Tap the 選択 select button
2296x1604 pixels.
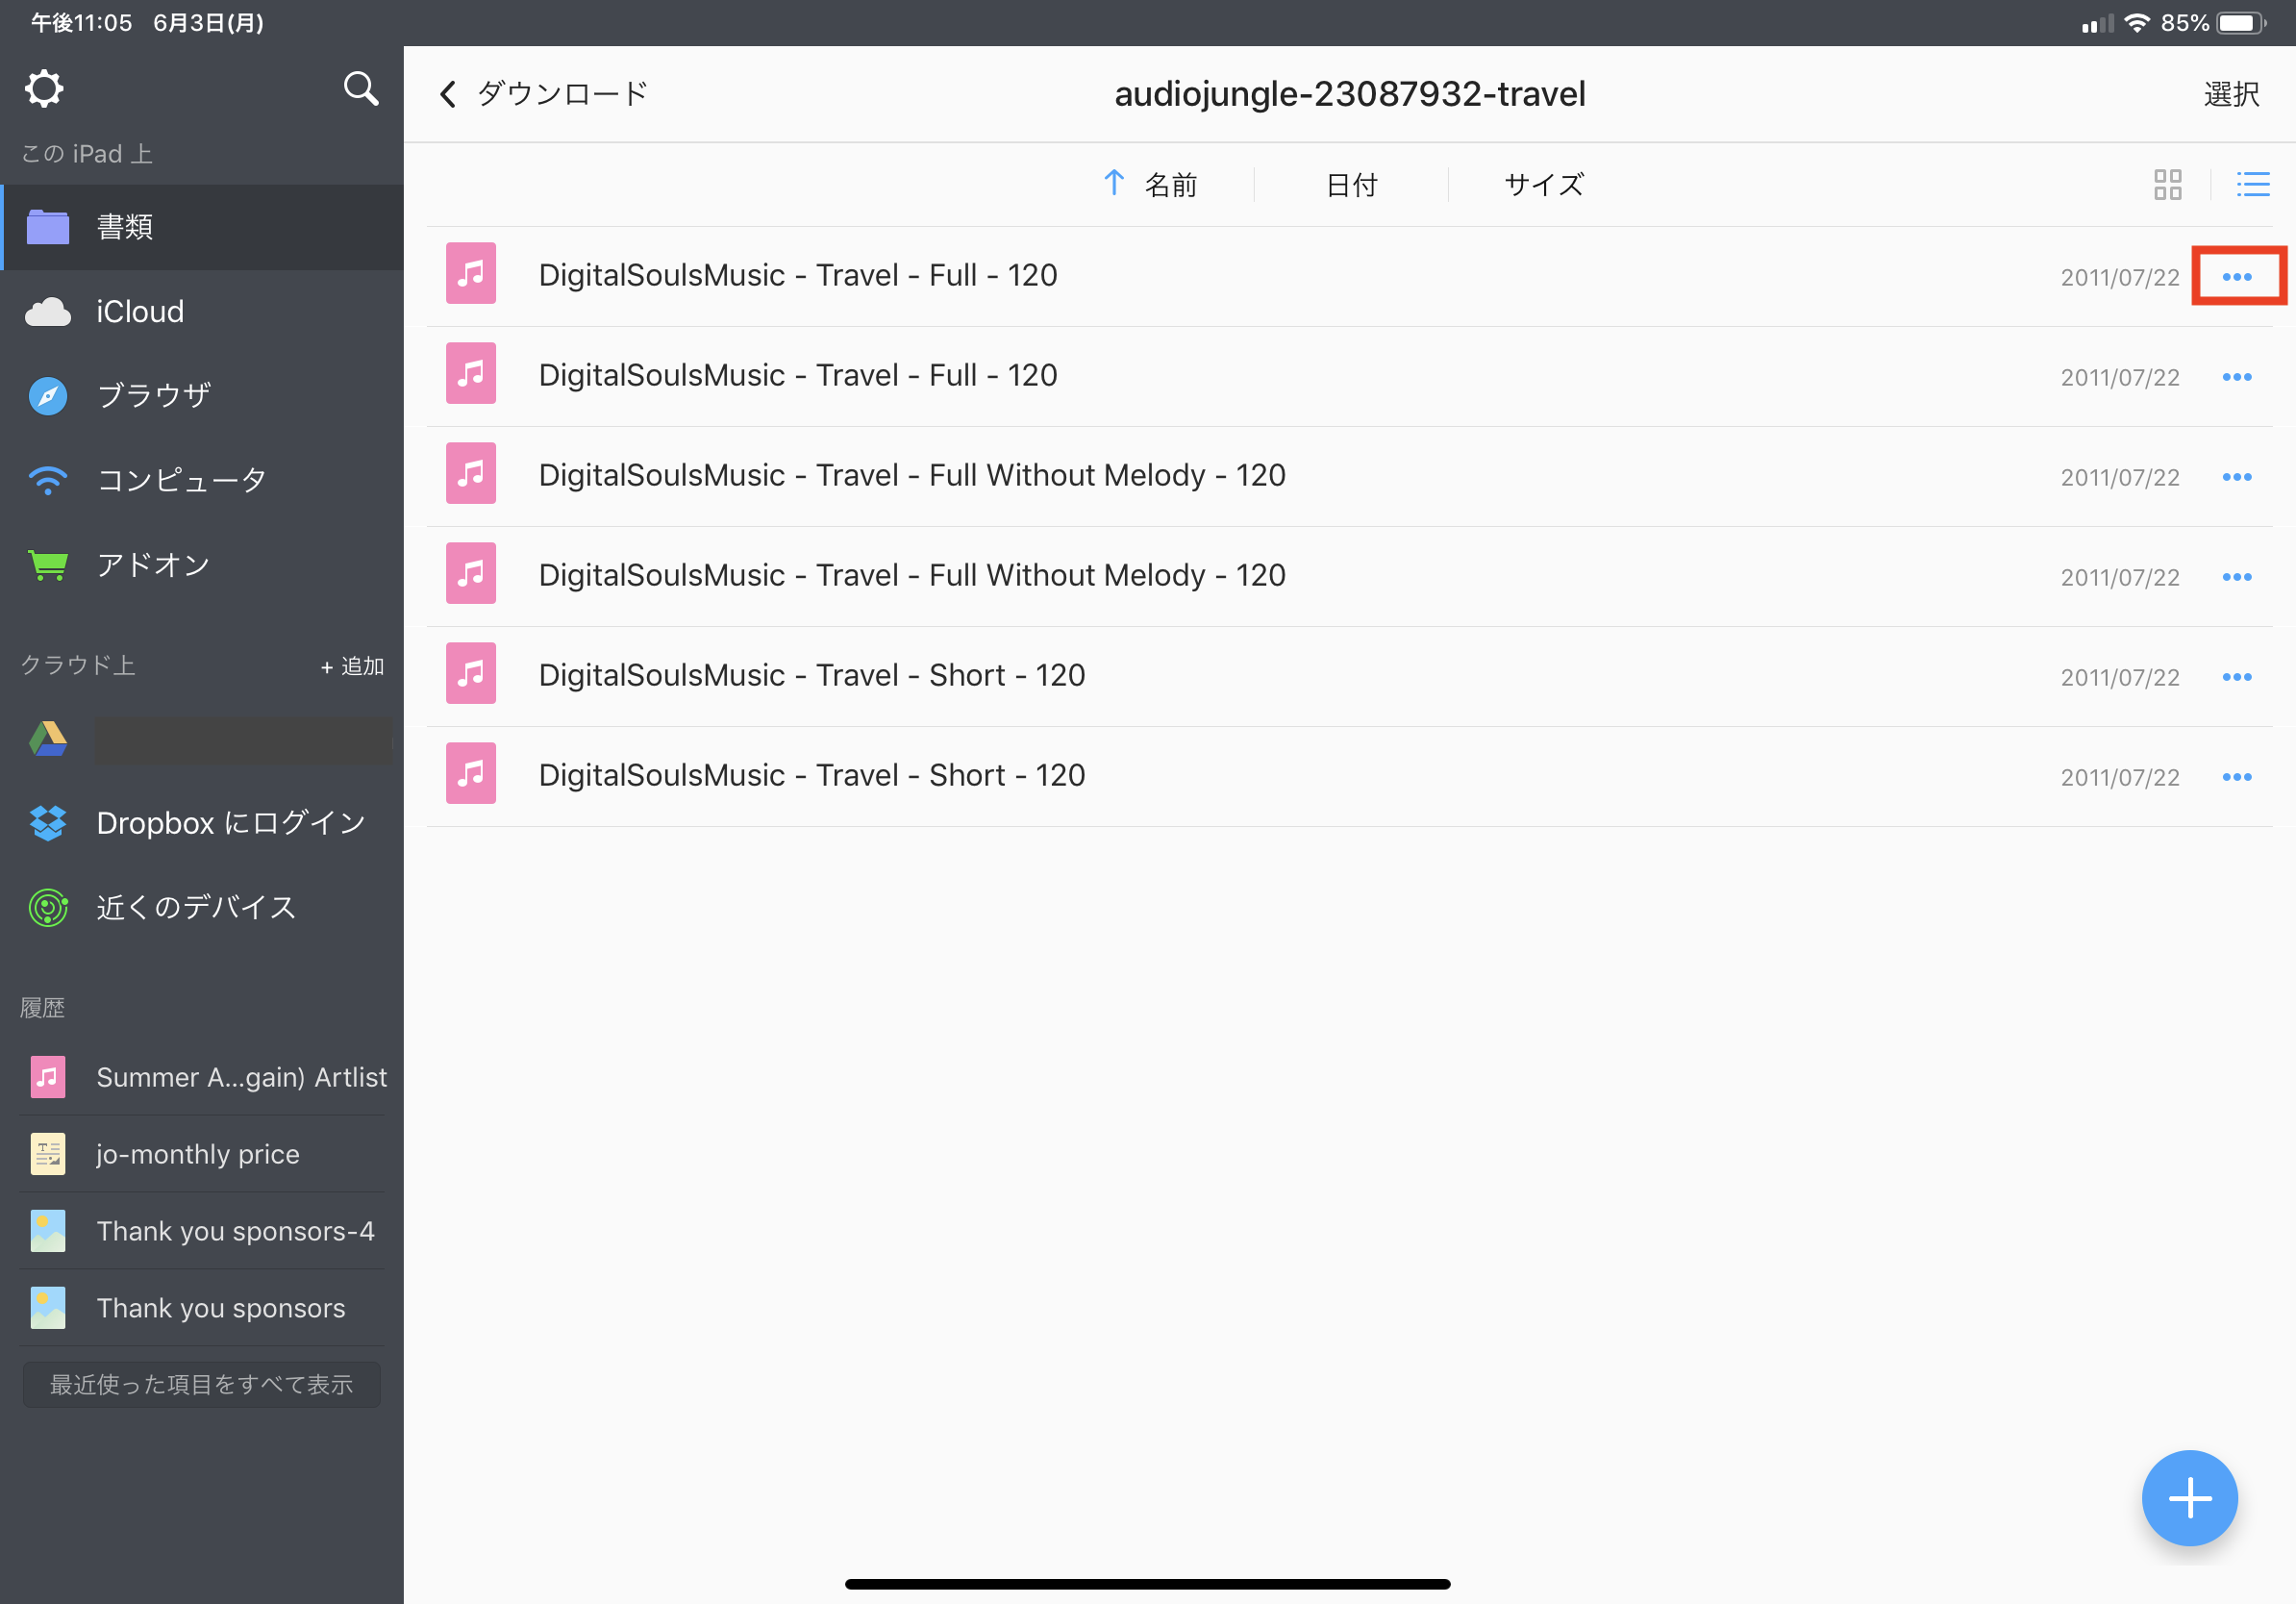point(2230,94)
